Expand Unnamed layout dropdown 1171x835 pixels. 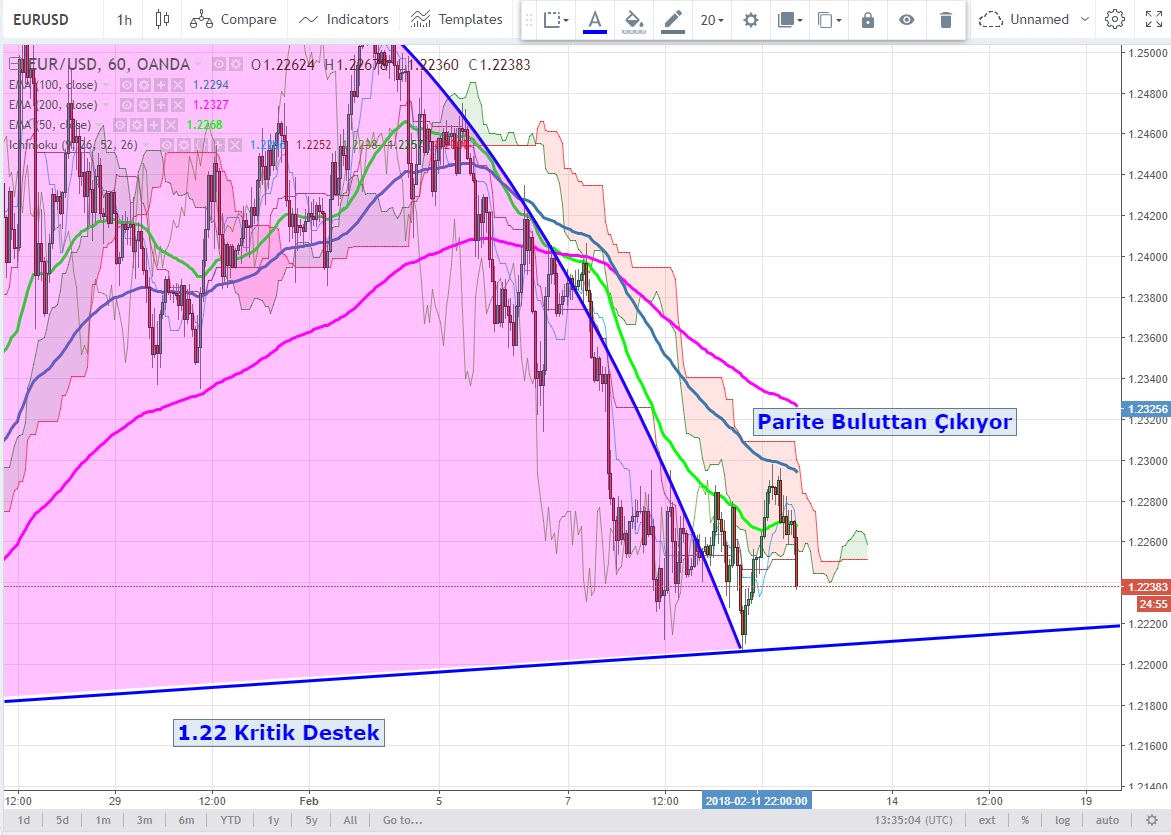click(x=1085, y=19)
